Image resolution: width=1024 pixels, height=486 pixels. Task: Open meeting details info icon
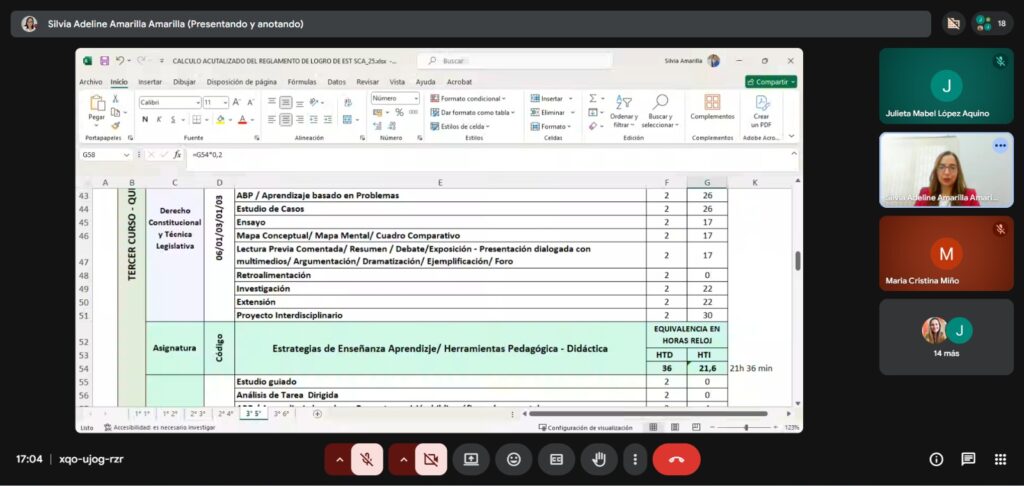[x=936, y=459]
